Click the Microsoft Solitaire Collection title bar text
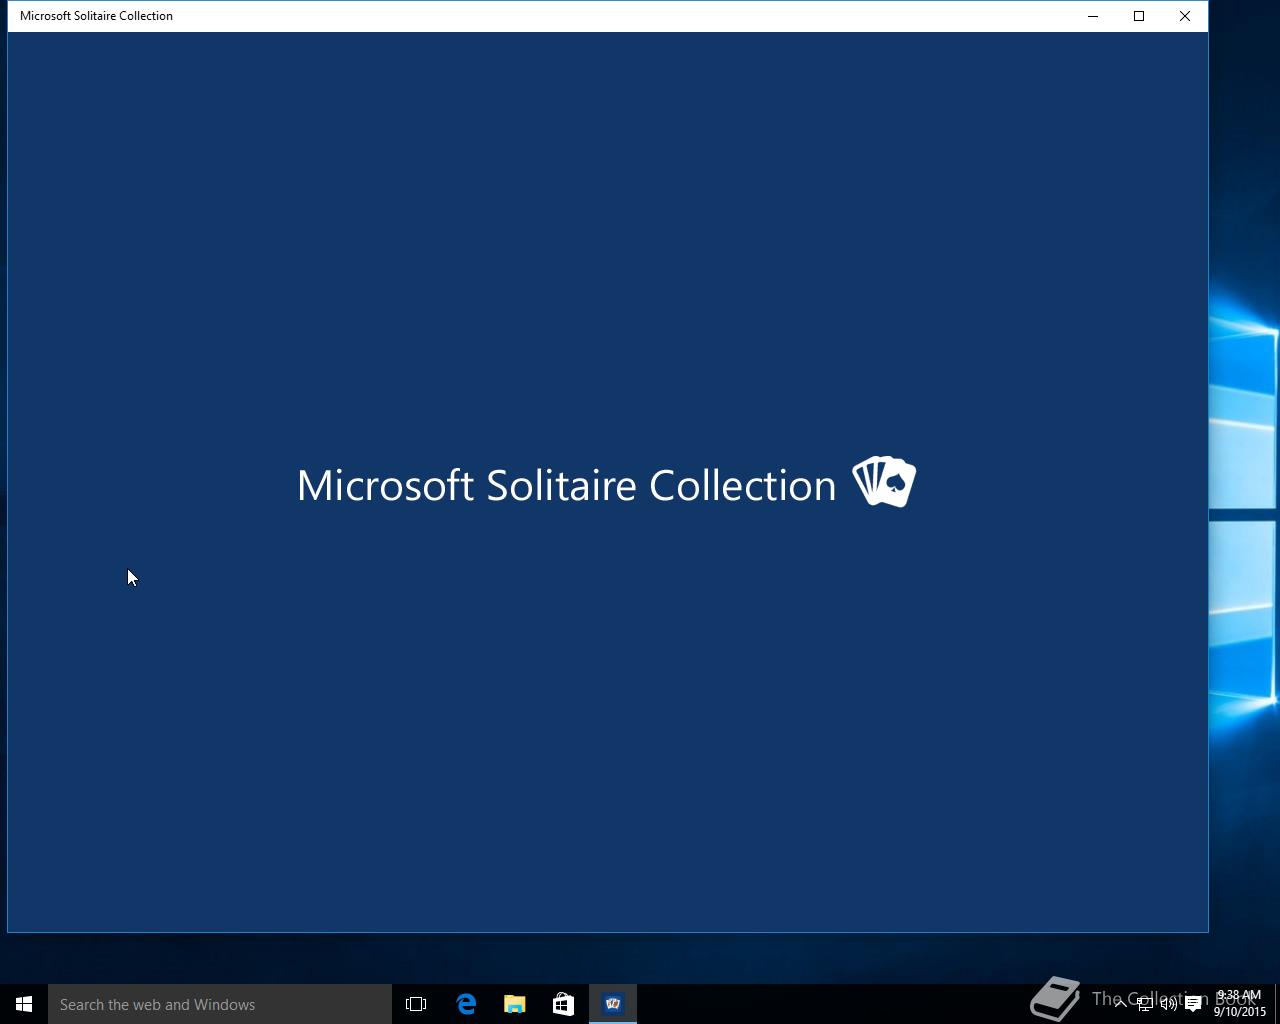Screen dimensions: 1280x1024 pyautogui.click(x=96, y=16)
